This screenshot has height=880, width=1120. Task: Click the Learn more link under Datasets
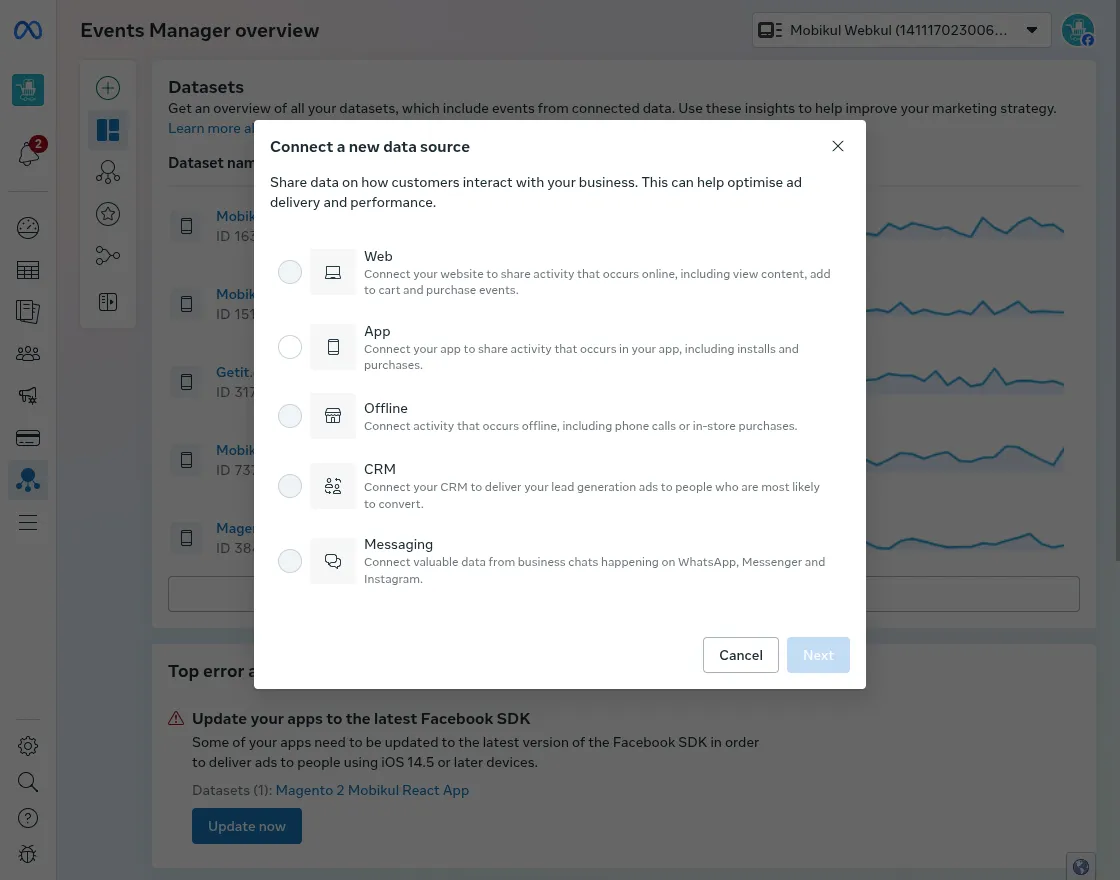click(x=211, y=129)
